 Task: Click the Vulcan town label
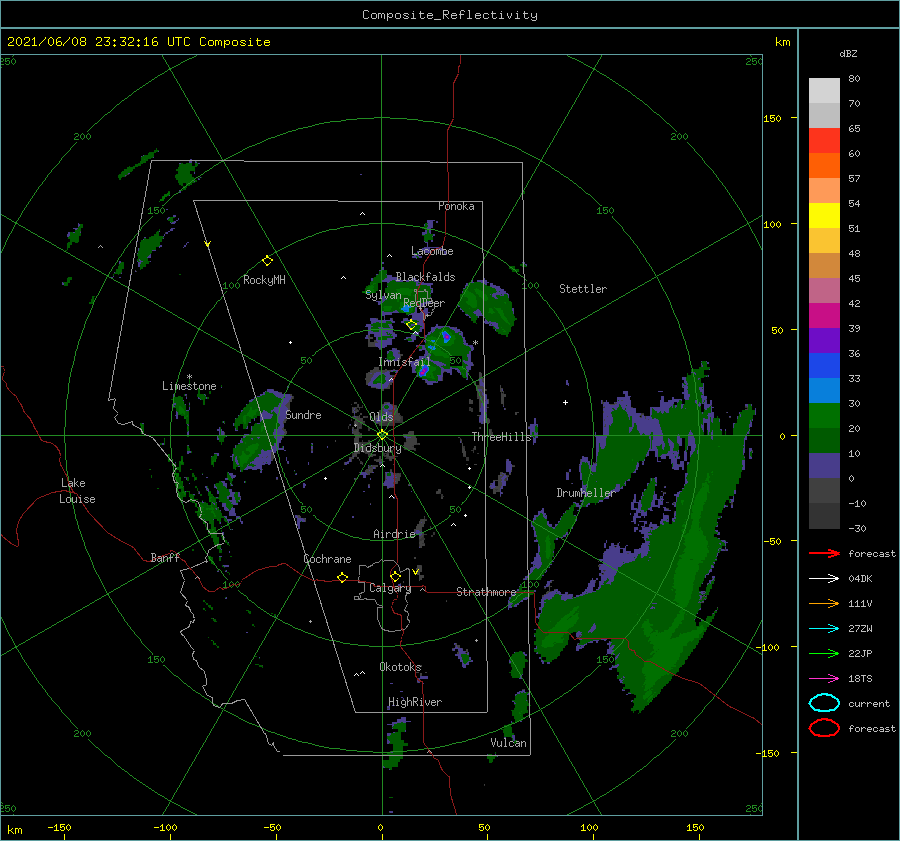click(x=508, y=743)
